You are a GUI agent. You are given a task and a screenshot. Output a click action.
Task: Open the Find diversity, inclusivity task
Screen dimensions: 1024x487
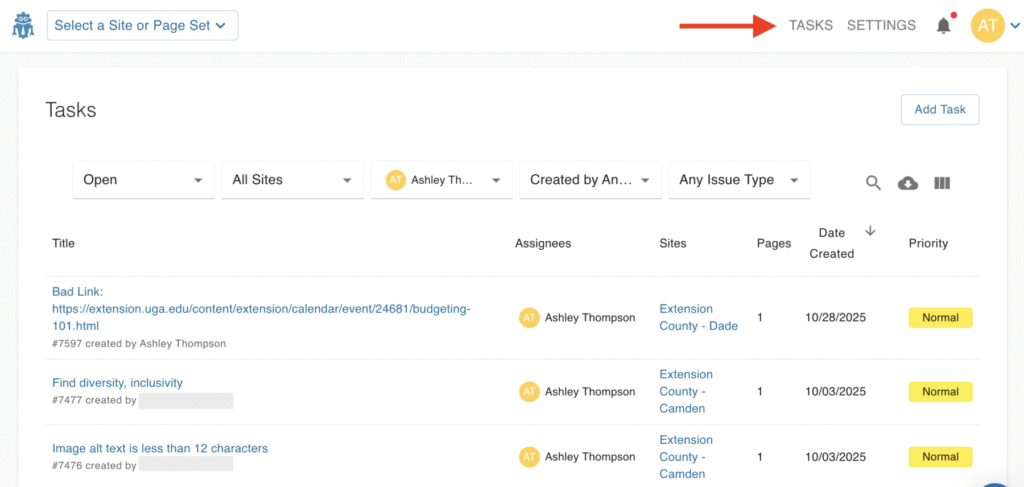point(117,383)
